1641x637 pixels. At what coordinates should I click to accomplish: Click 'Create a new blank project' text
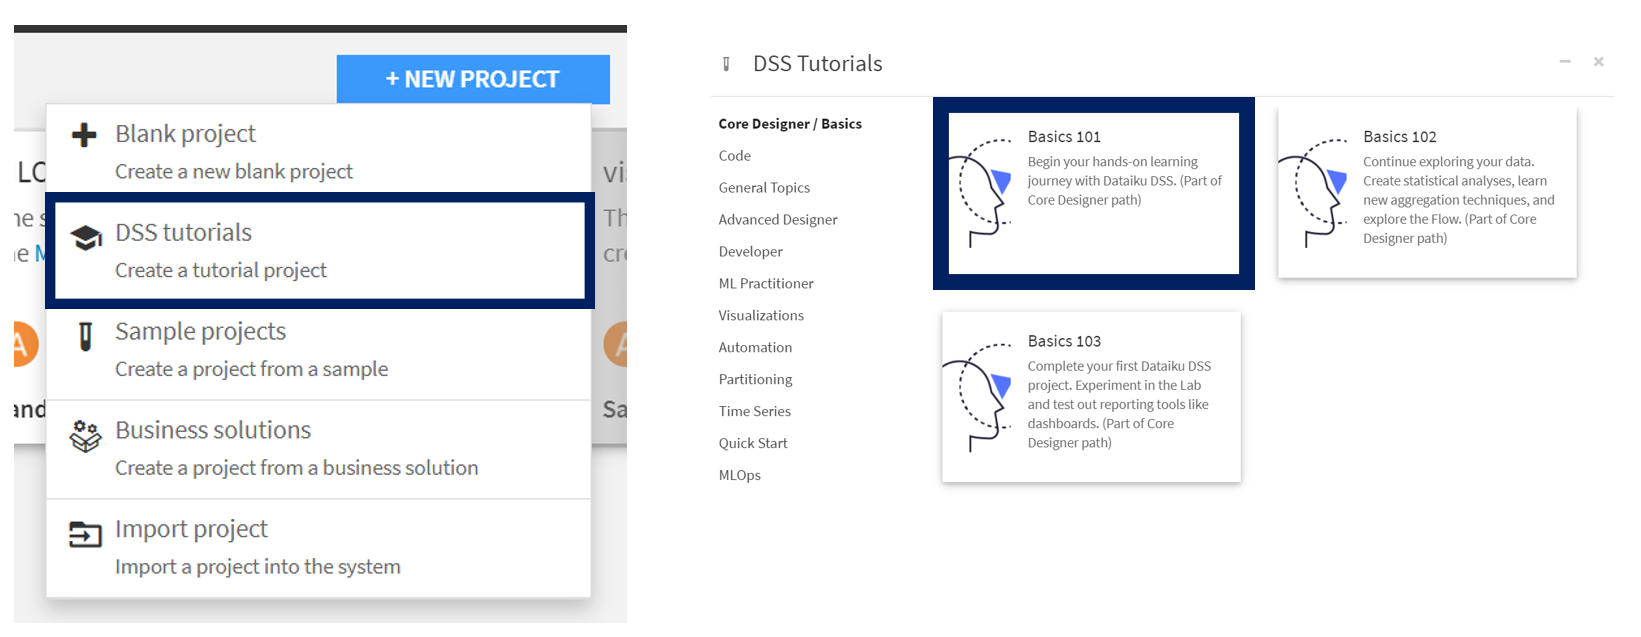234,172
